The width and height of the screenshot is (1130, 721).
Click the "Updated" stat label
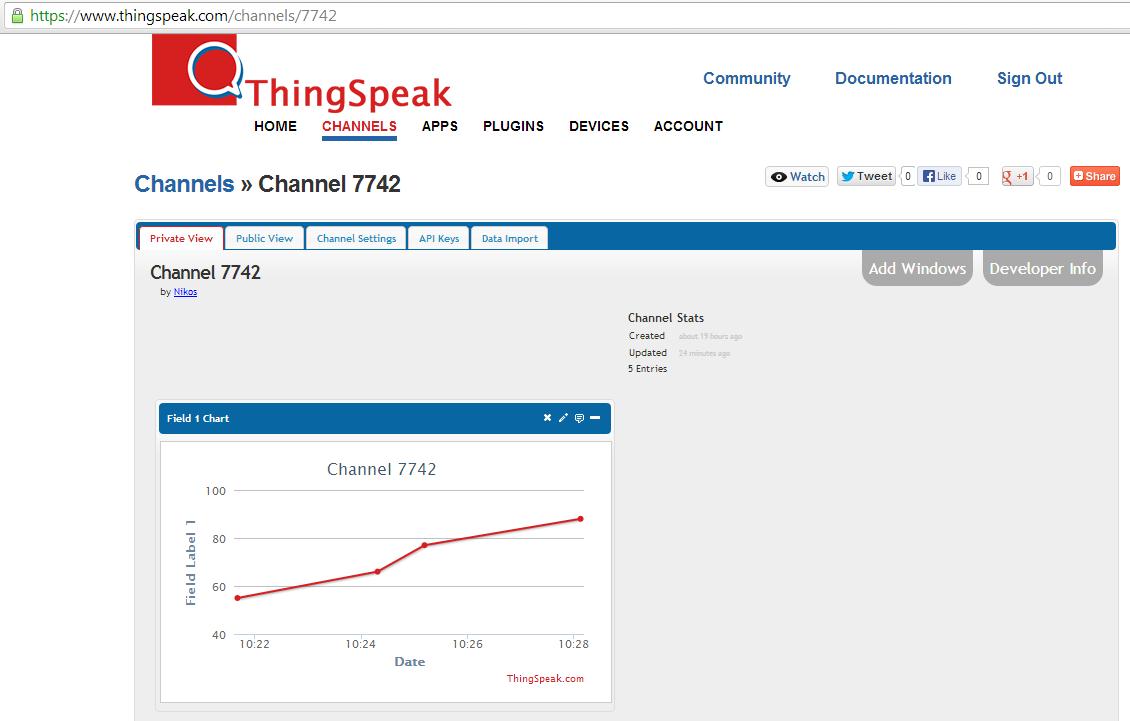[x=648, y=353]
